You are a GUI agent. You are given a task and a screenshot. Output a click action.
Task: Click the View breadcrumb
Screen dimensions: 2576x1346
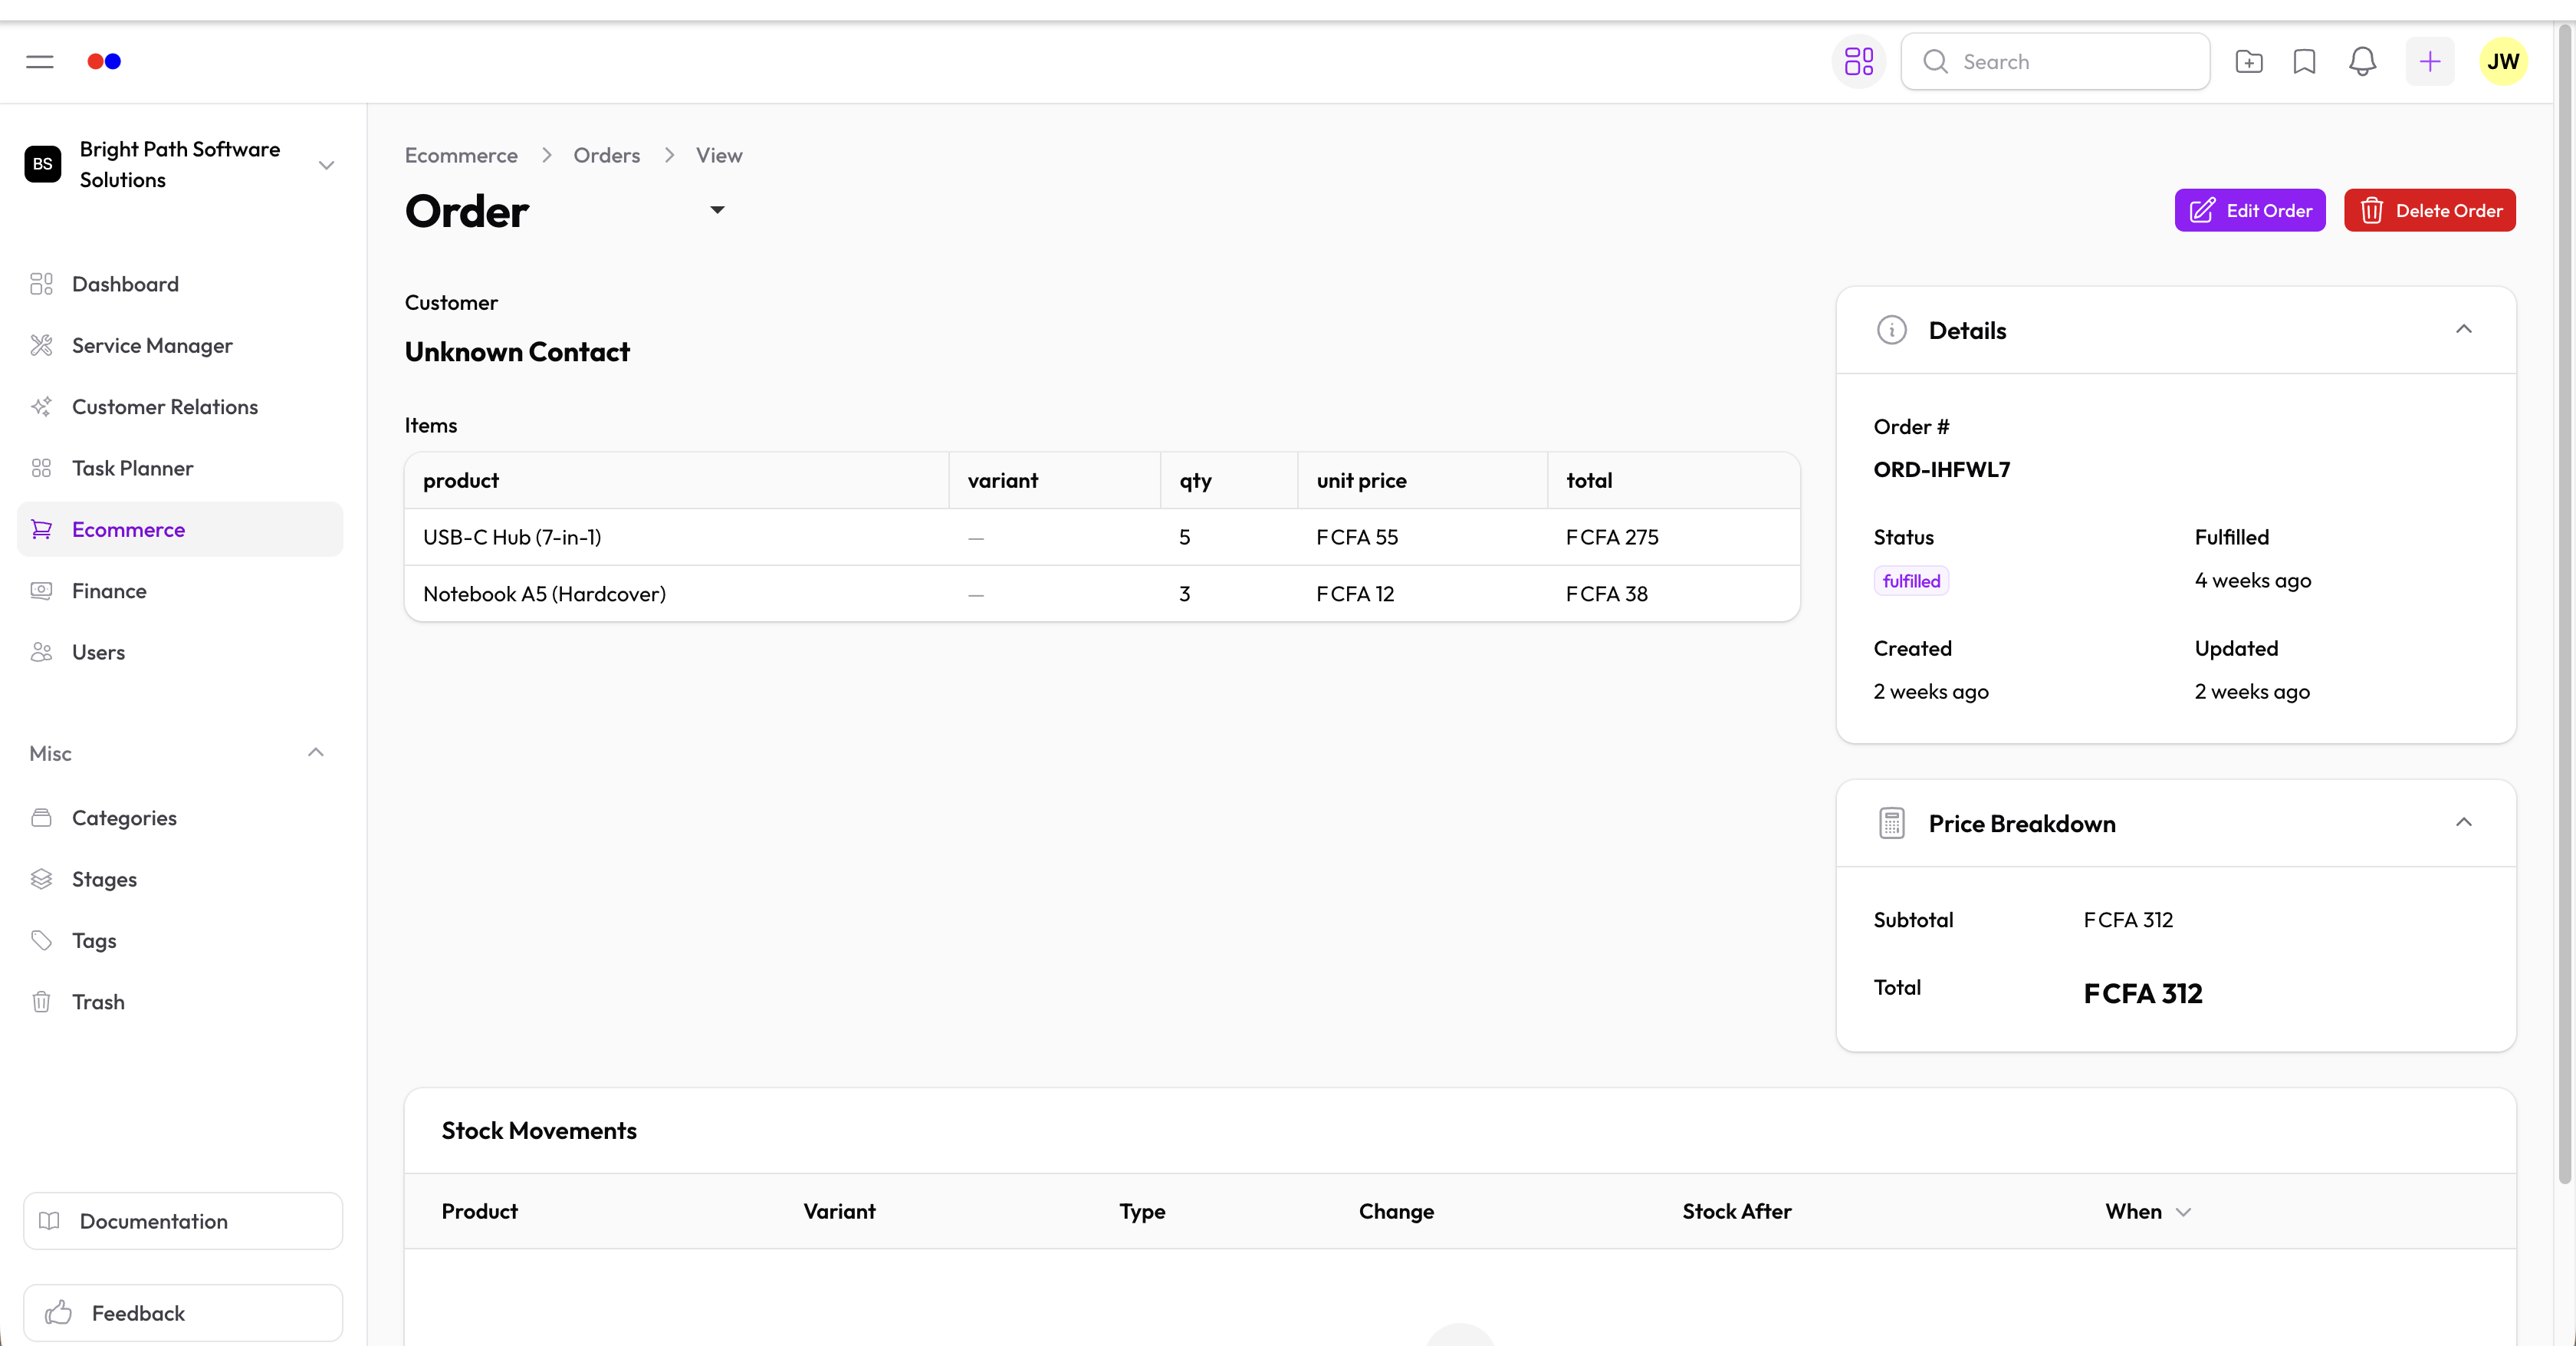[x=719, y=155]
